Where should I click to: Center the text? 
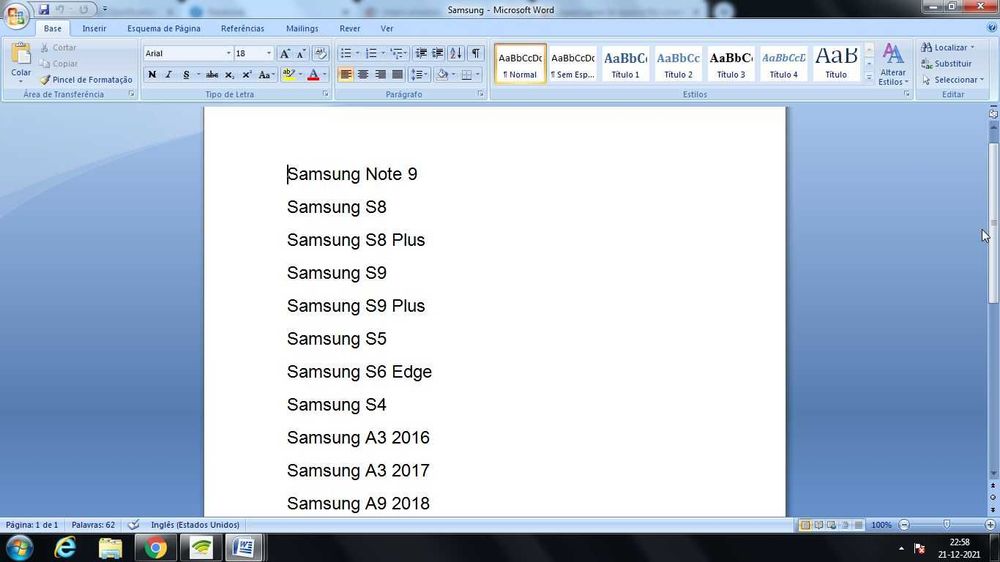coord(363,75)
